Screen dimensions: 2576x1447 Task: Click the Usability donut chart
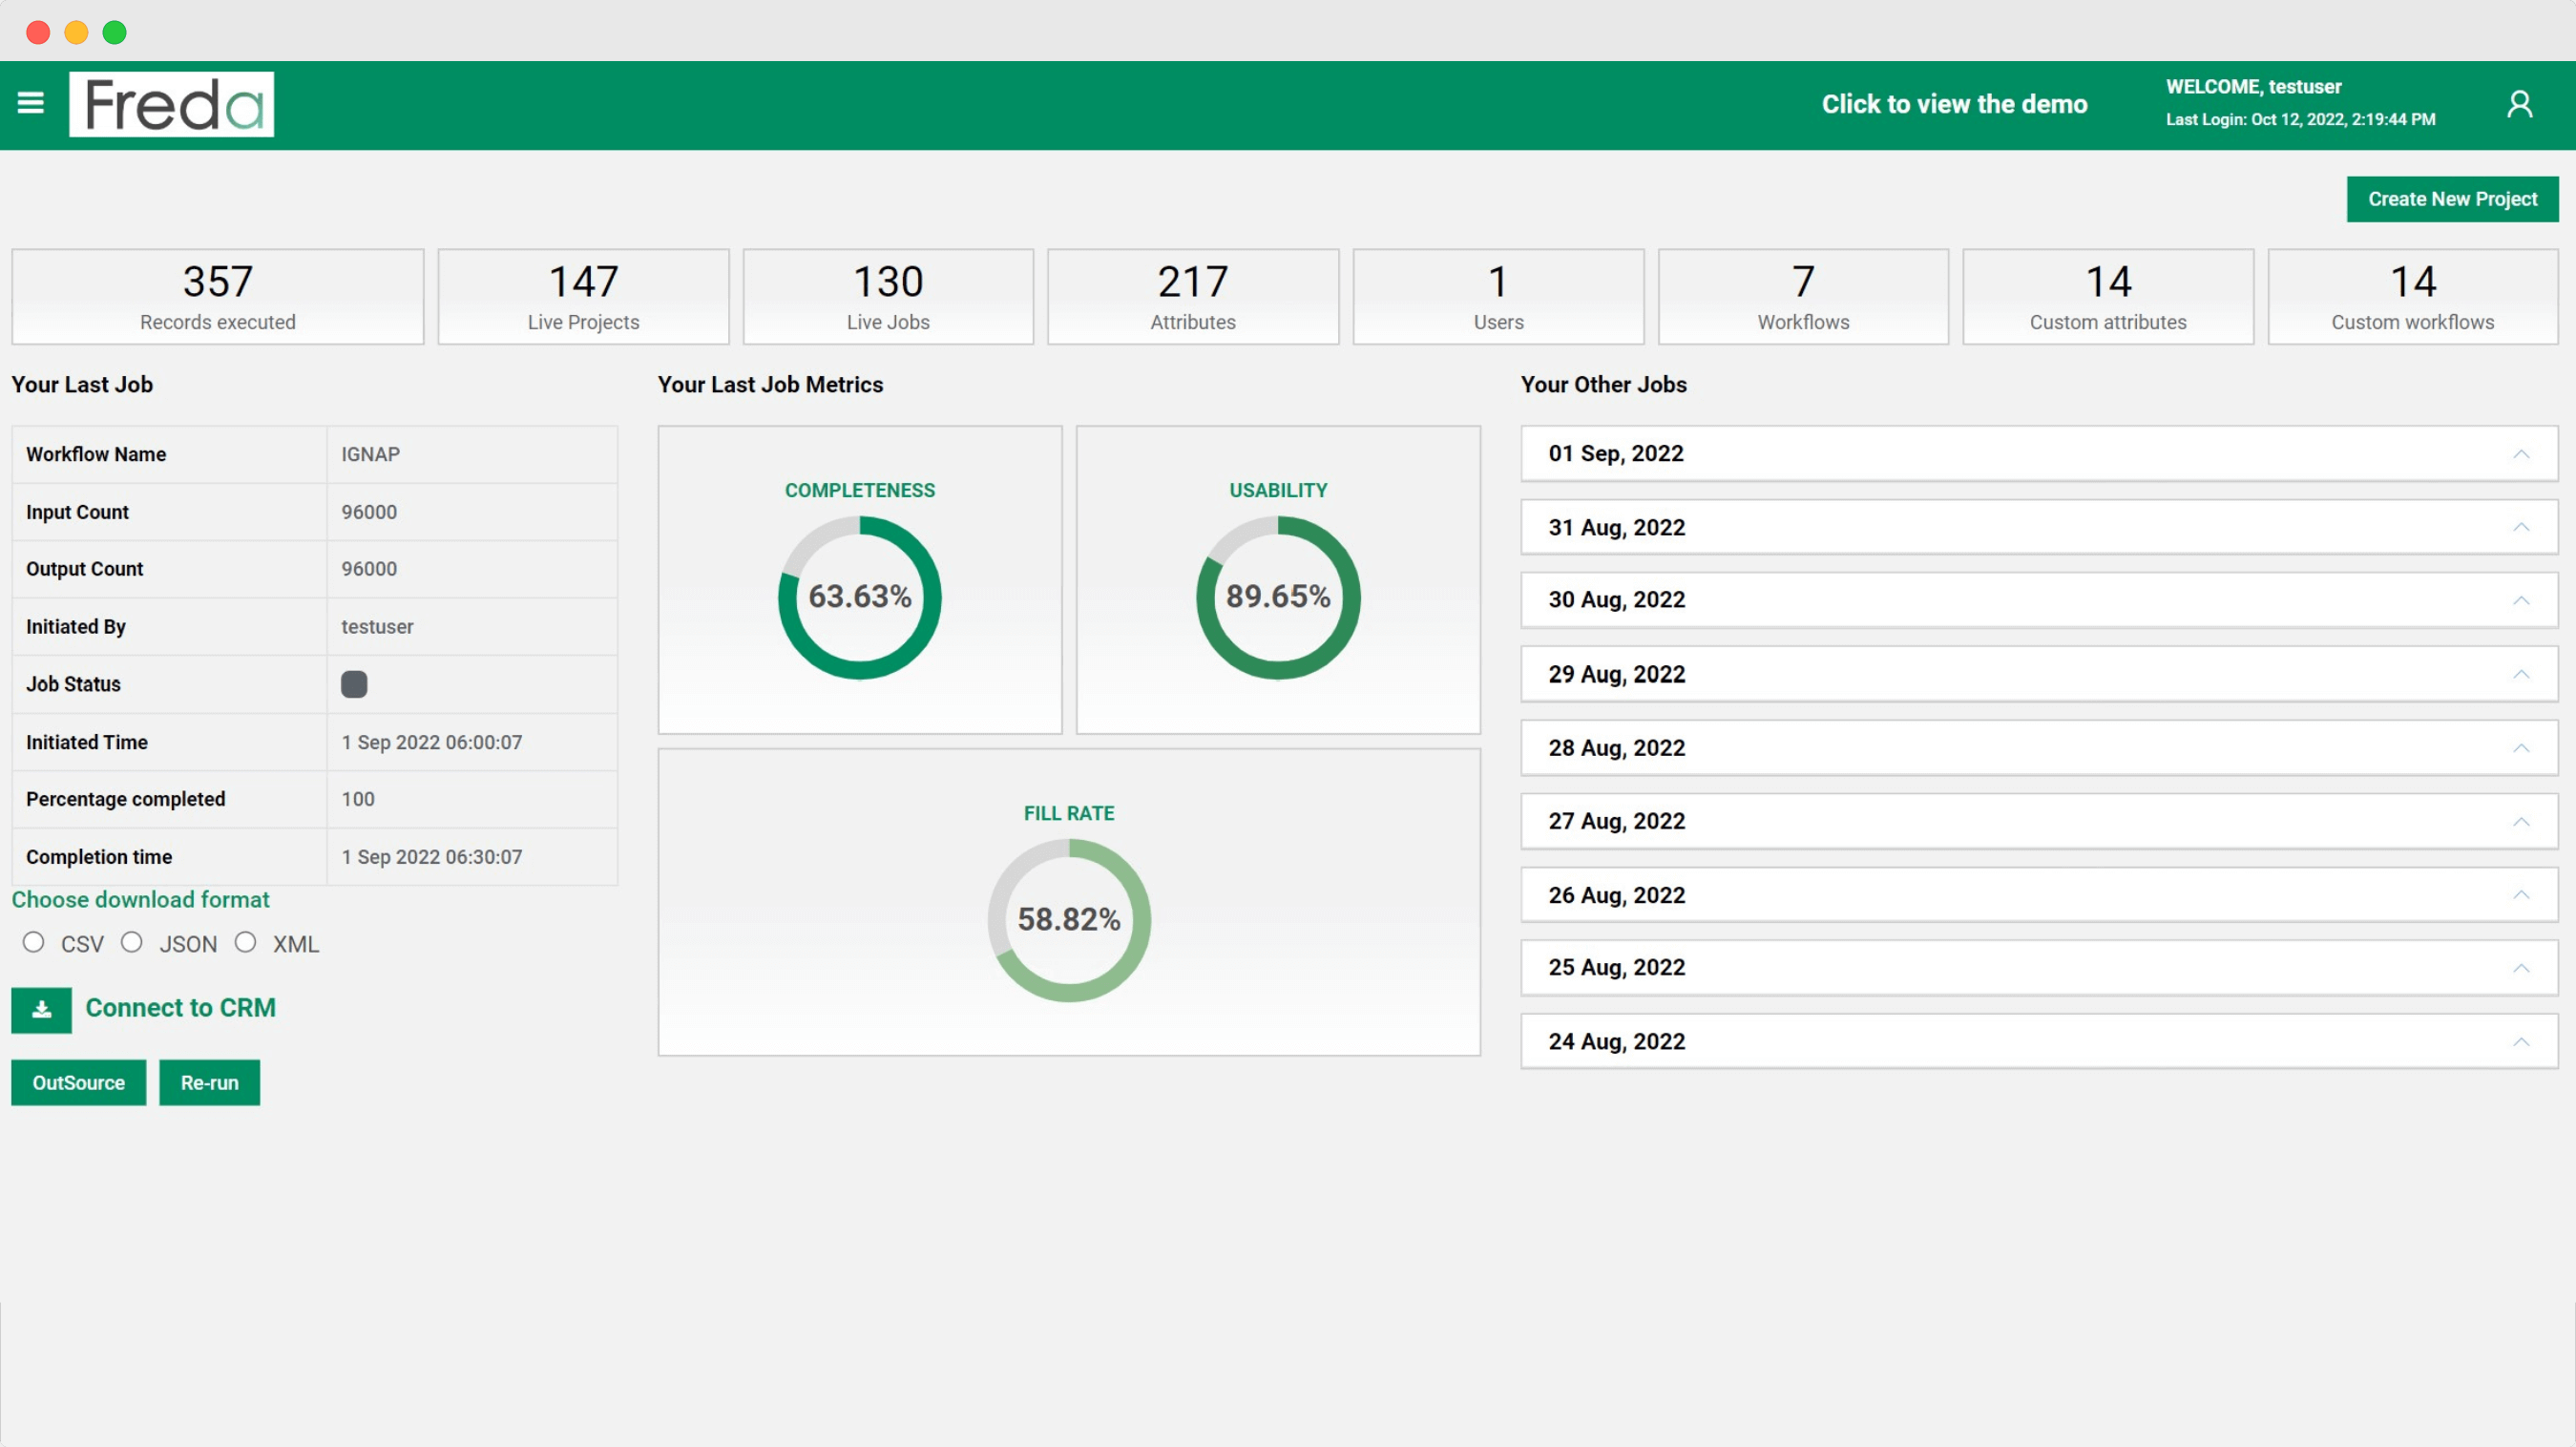tap(1277, 597)
